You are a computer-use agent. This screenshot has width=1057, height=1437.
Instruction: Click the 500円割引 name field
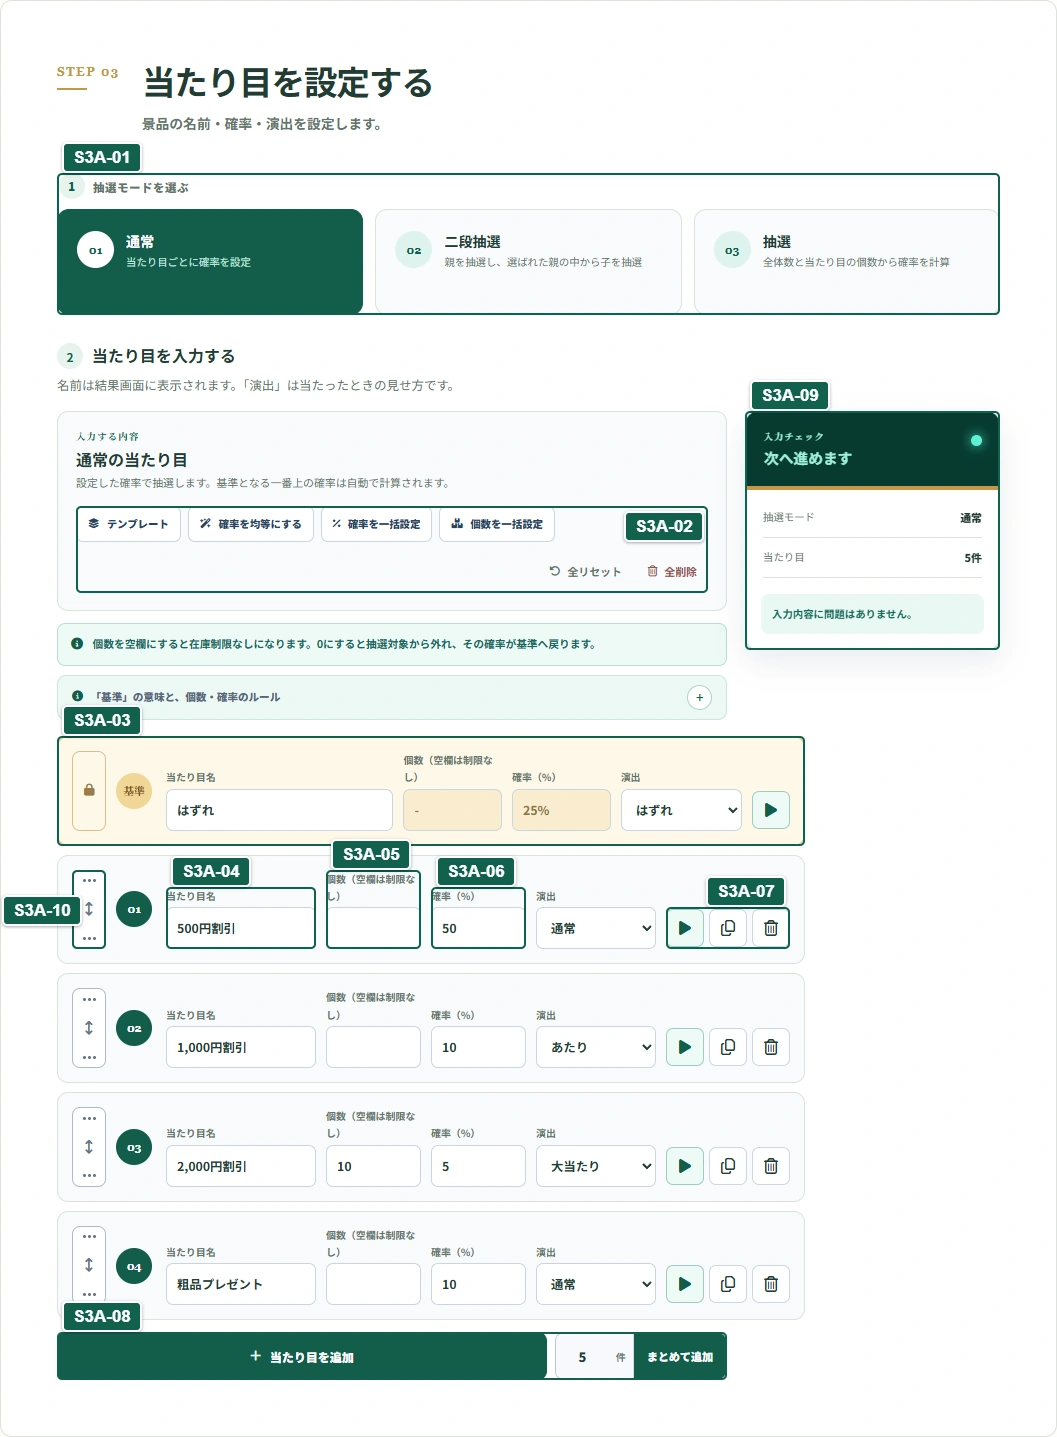pos(241,928)
